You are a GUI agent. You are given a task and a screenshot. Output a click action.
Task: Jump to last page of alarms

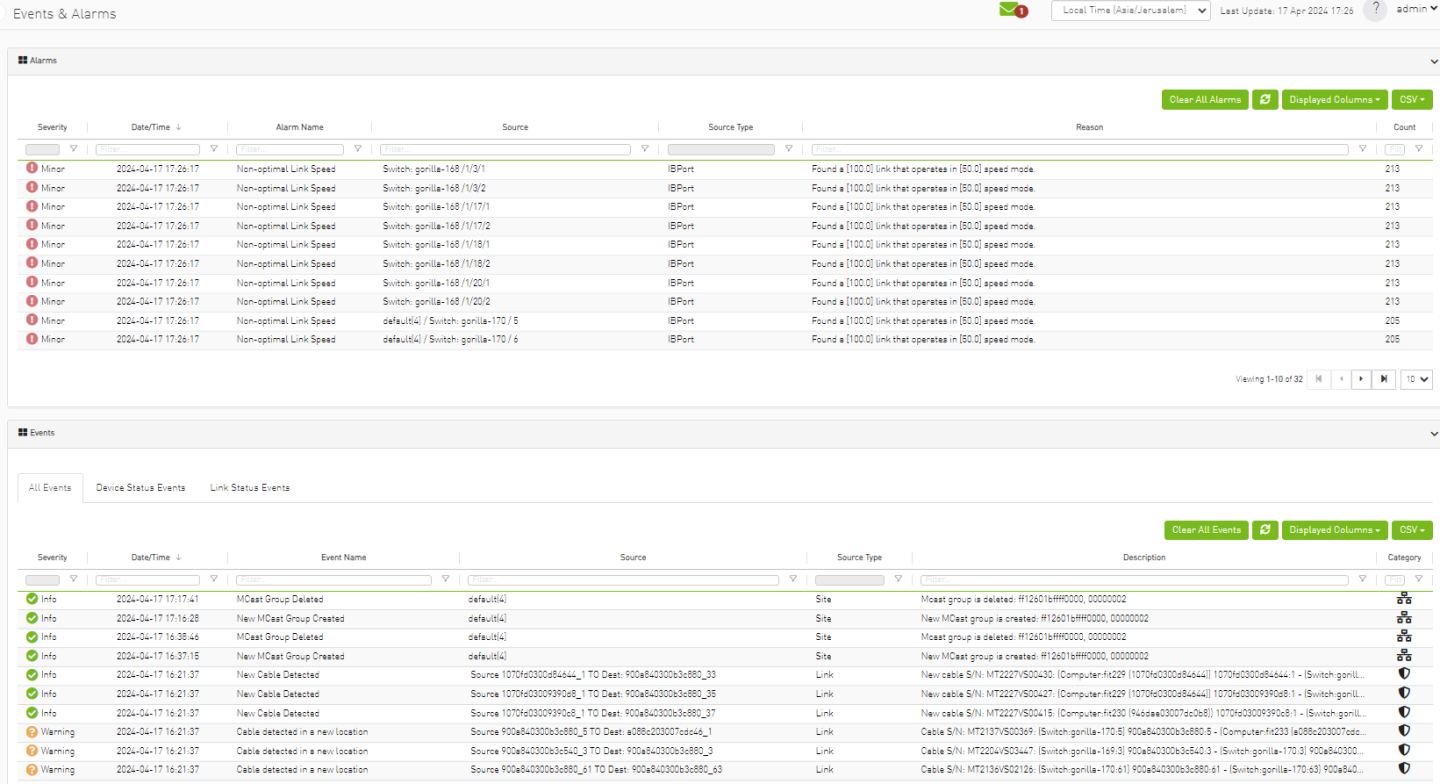[1384, 379]
